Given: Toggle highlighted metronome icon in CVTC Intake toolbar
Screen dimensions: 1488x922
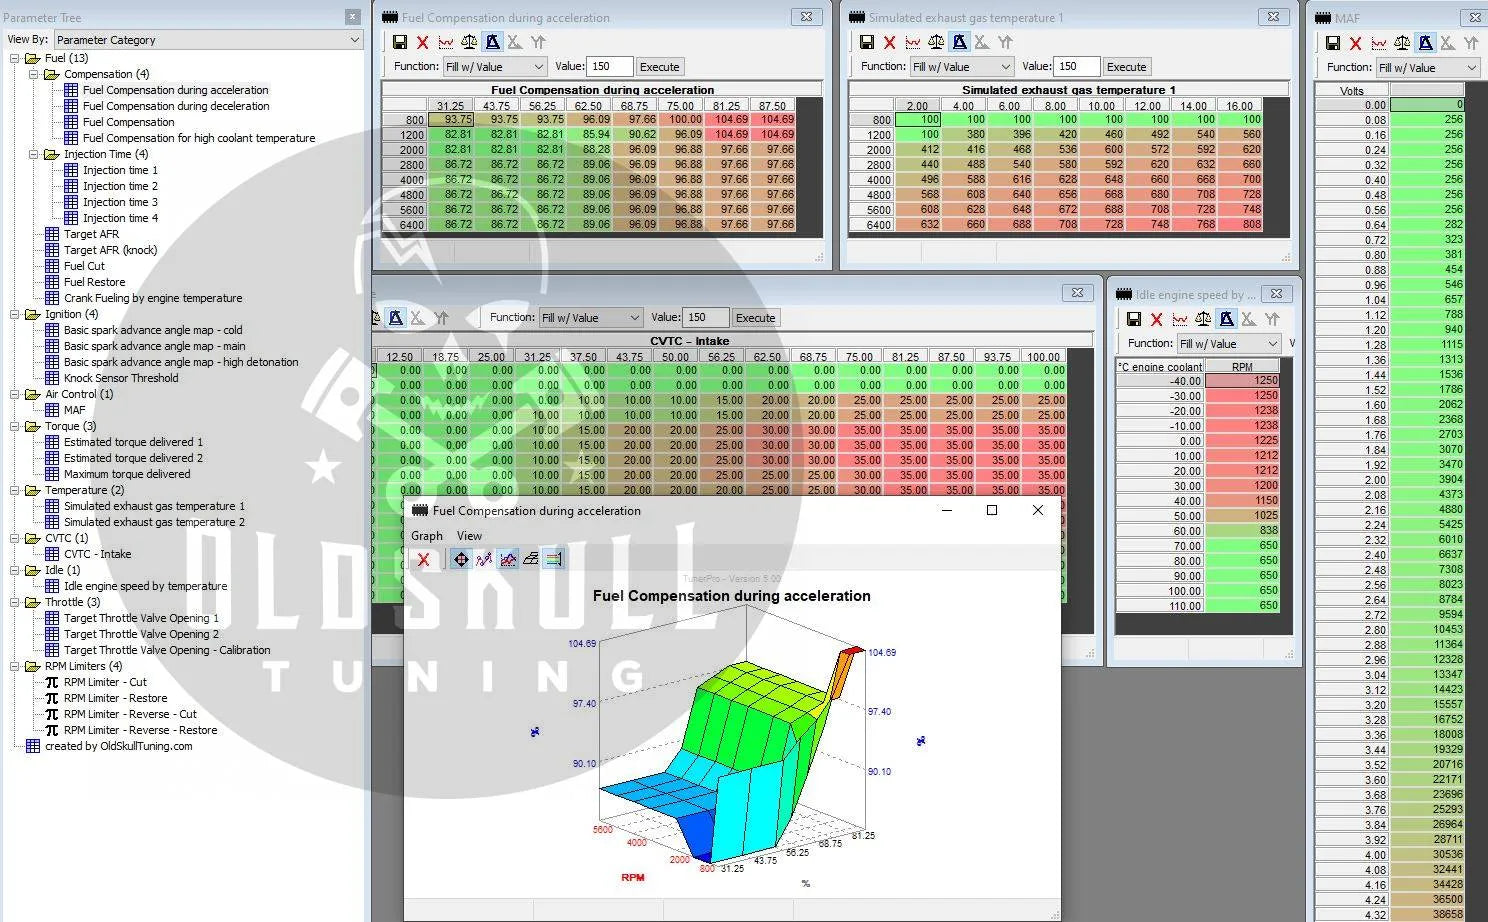Looking at the screenshot, I should pos(396,318).
